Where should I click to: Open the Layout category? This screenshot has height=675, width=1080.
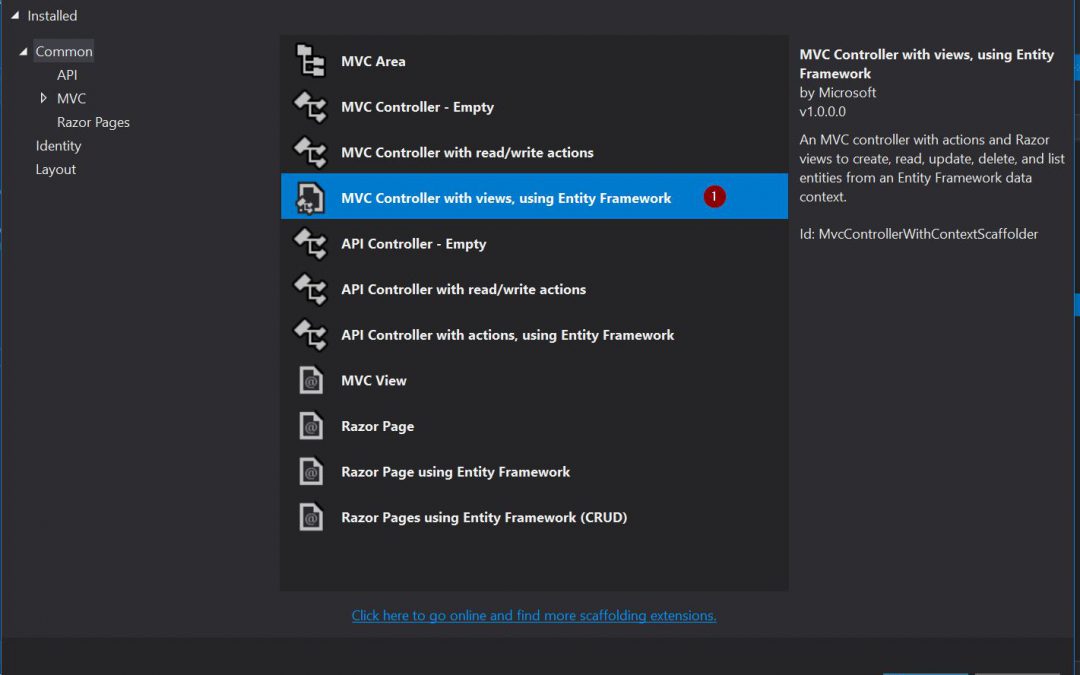point(55,170)
